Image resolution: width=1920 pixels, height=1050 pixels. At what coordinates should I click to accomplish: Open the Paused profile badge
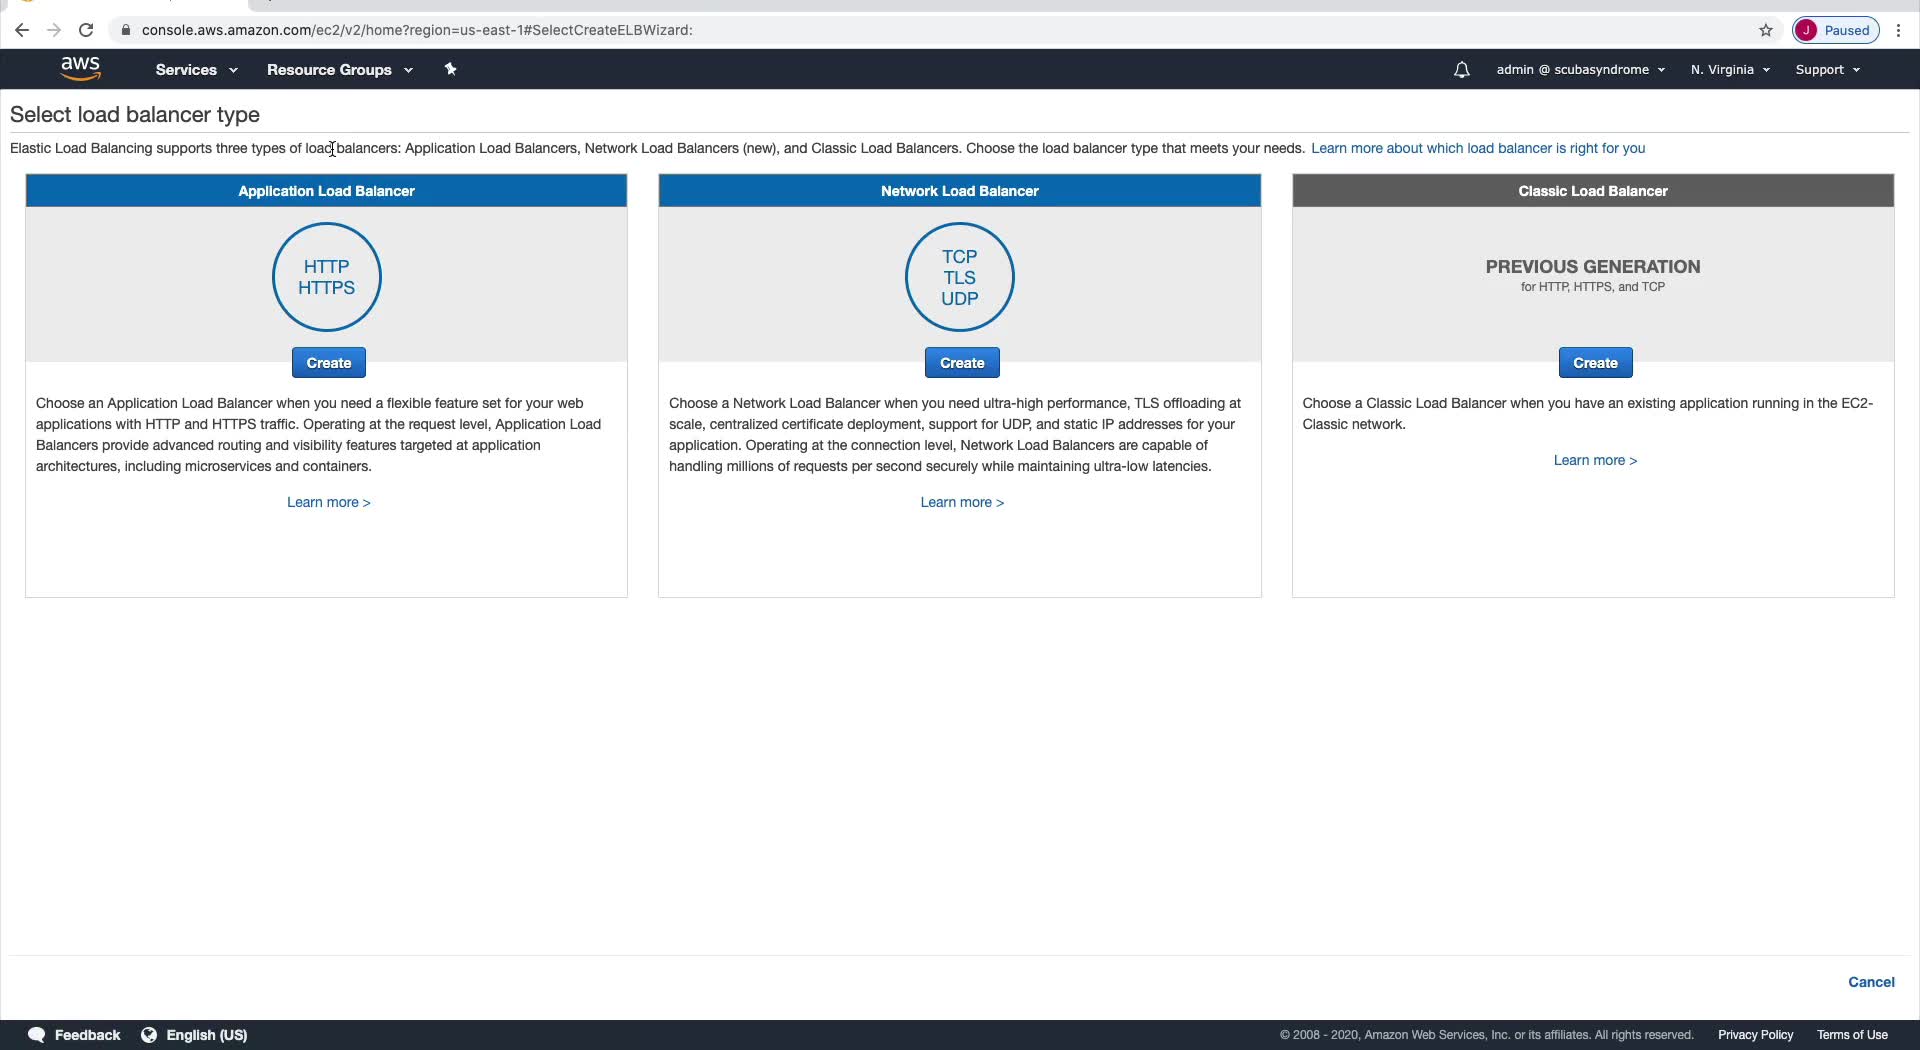click(x=1836, y=30)
